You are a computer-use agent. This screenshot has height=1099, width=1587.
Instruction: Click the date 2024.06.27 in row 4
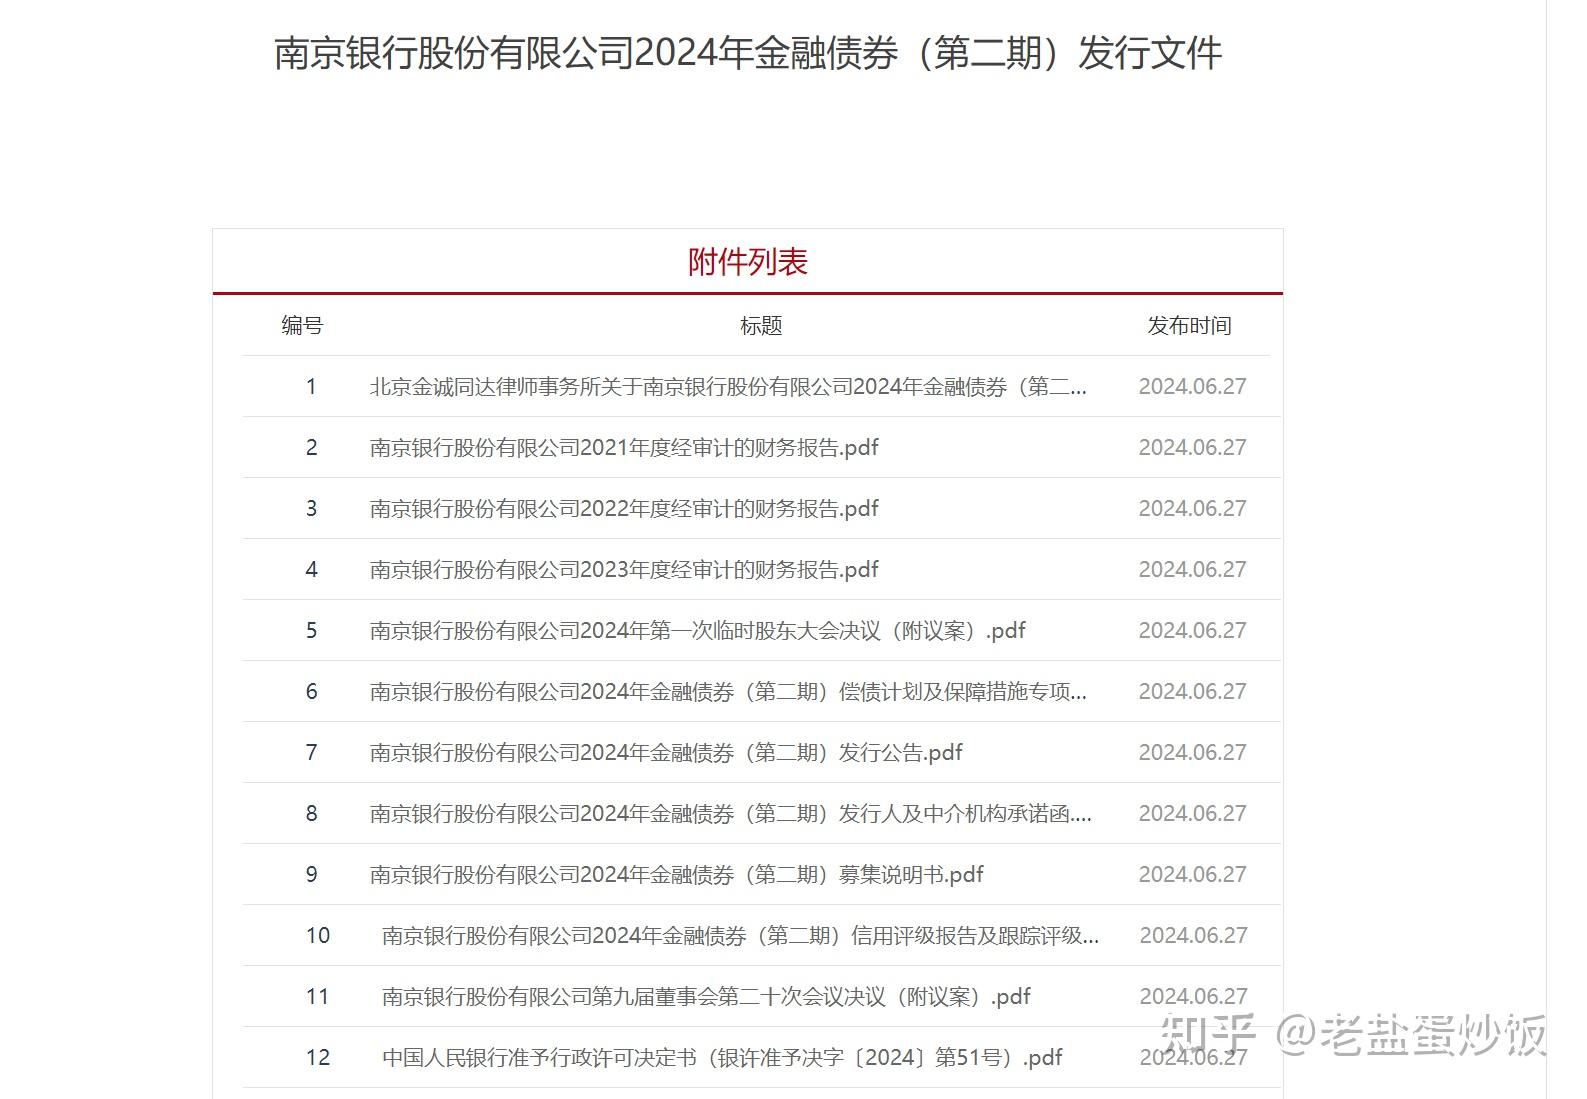1193,570
